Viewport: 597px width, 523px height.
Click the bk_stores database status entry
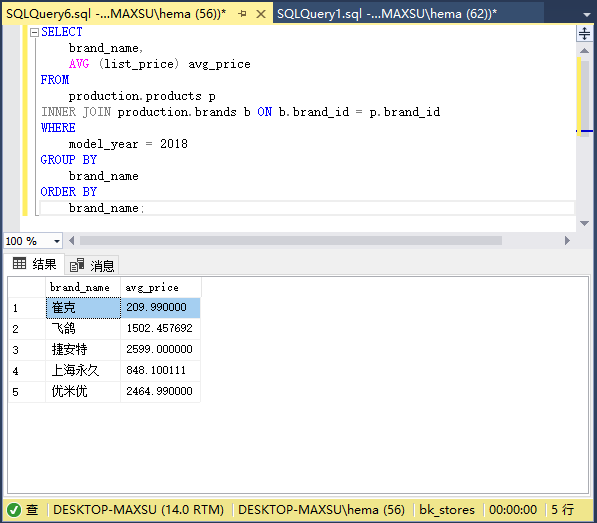pos(447,510)
